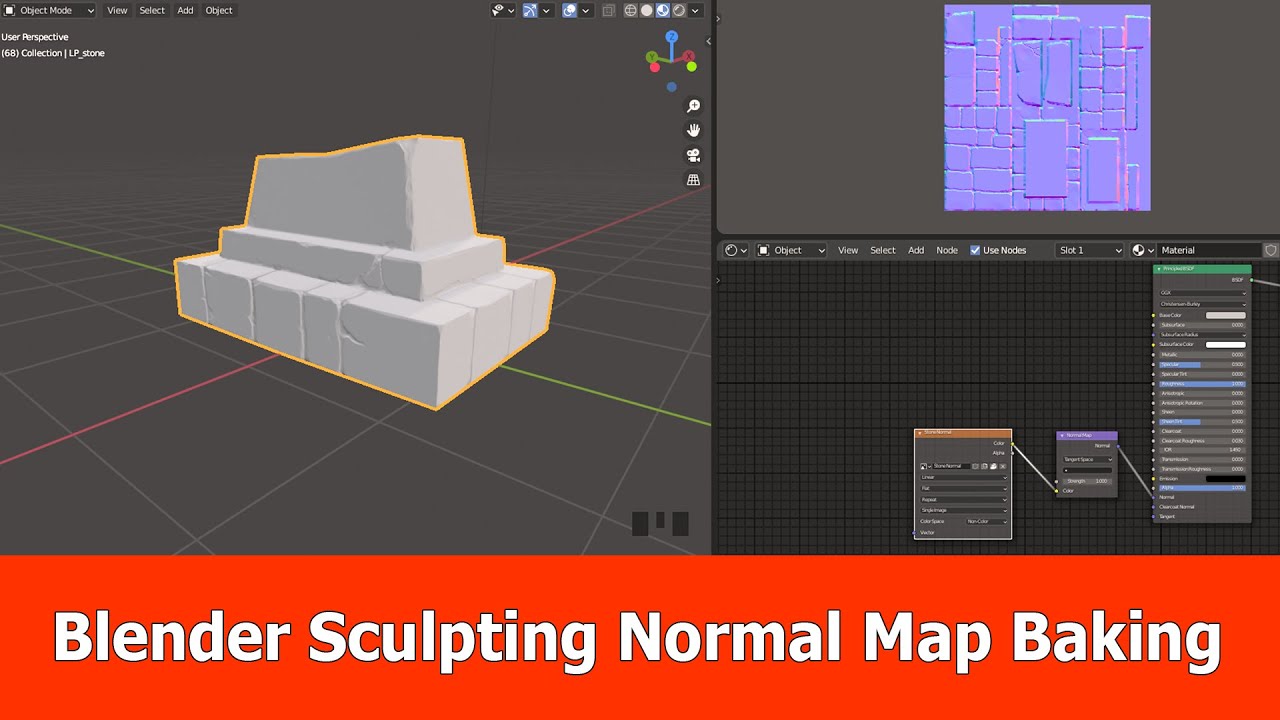
Task: Open the gizmo options dropdown arrow
Action: click(x=546, y=11)
